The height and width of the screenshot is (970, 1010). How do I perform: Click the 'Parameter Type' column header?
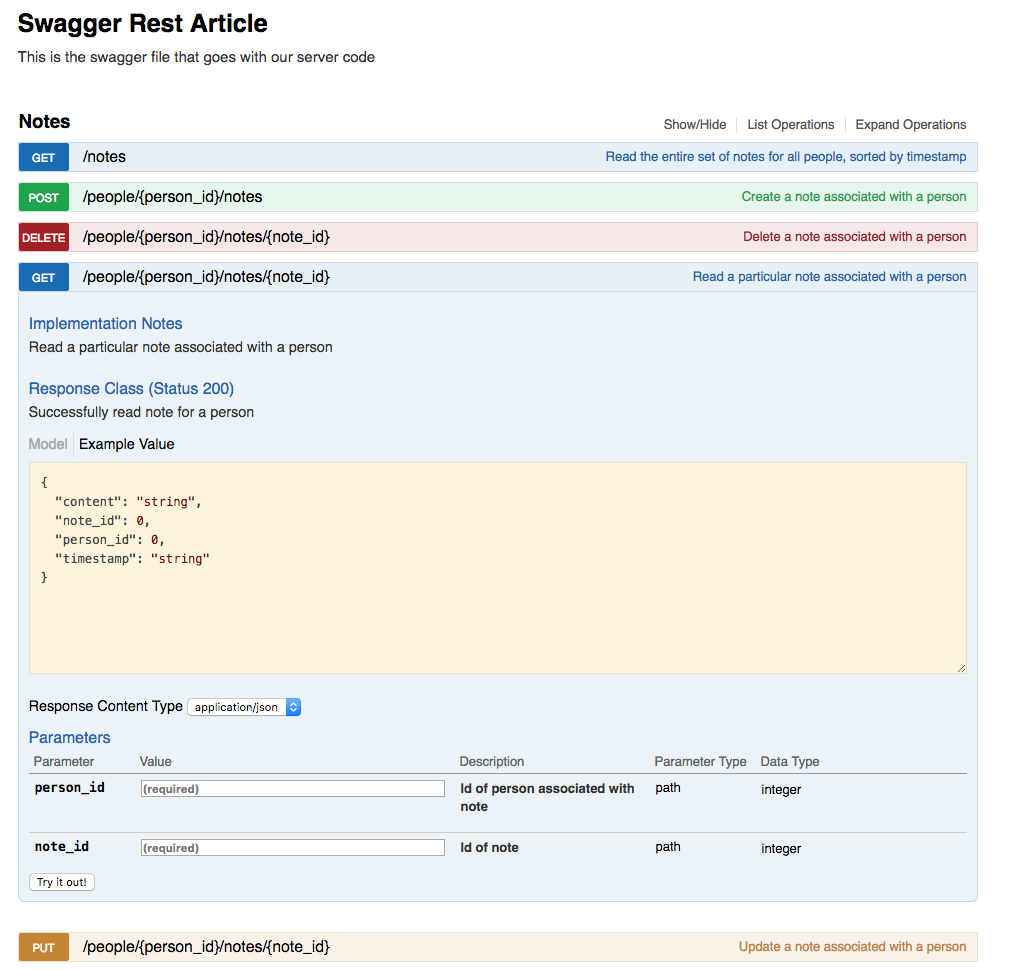(700, 762)
